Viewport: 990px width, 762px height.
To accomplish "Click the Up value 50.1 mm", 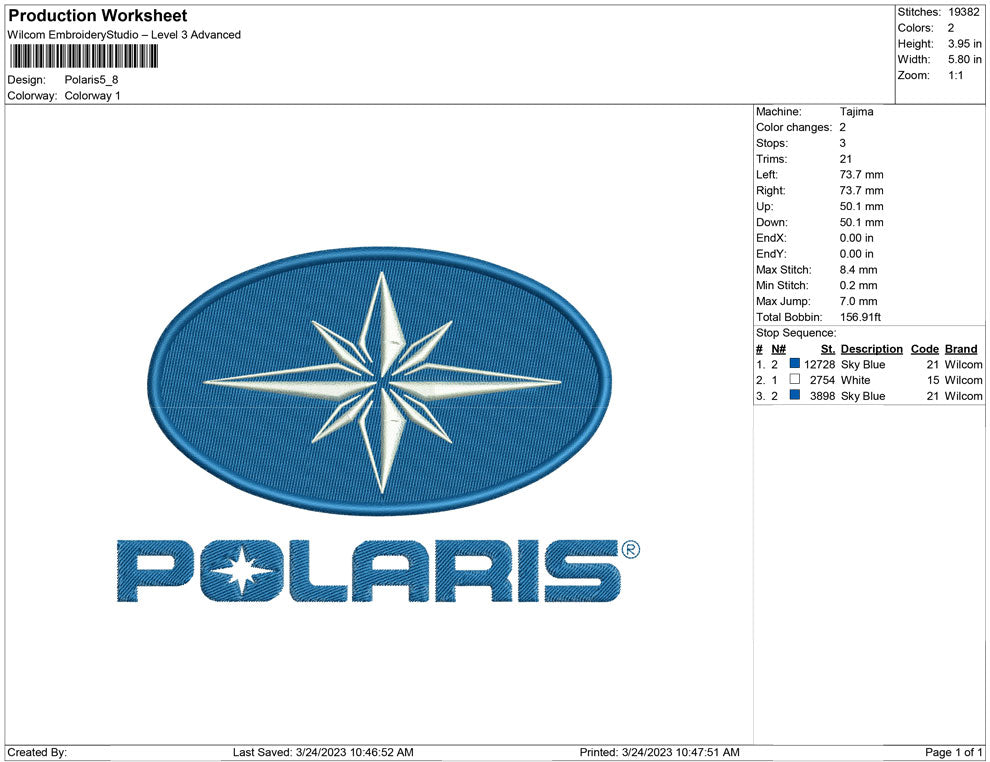I will pos(861,206).
